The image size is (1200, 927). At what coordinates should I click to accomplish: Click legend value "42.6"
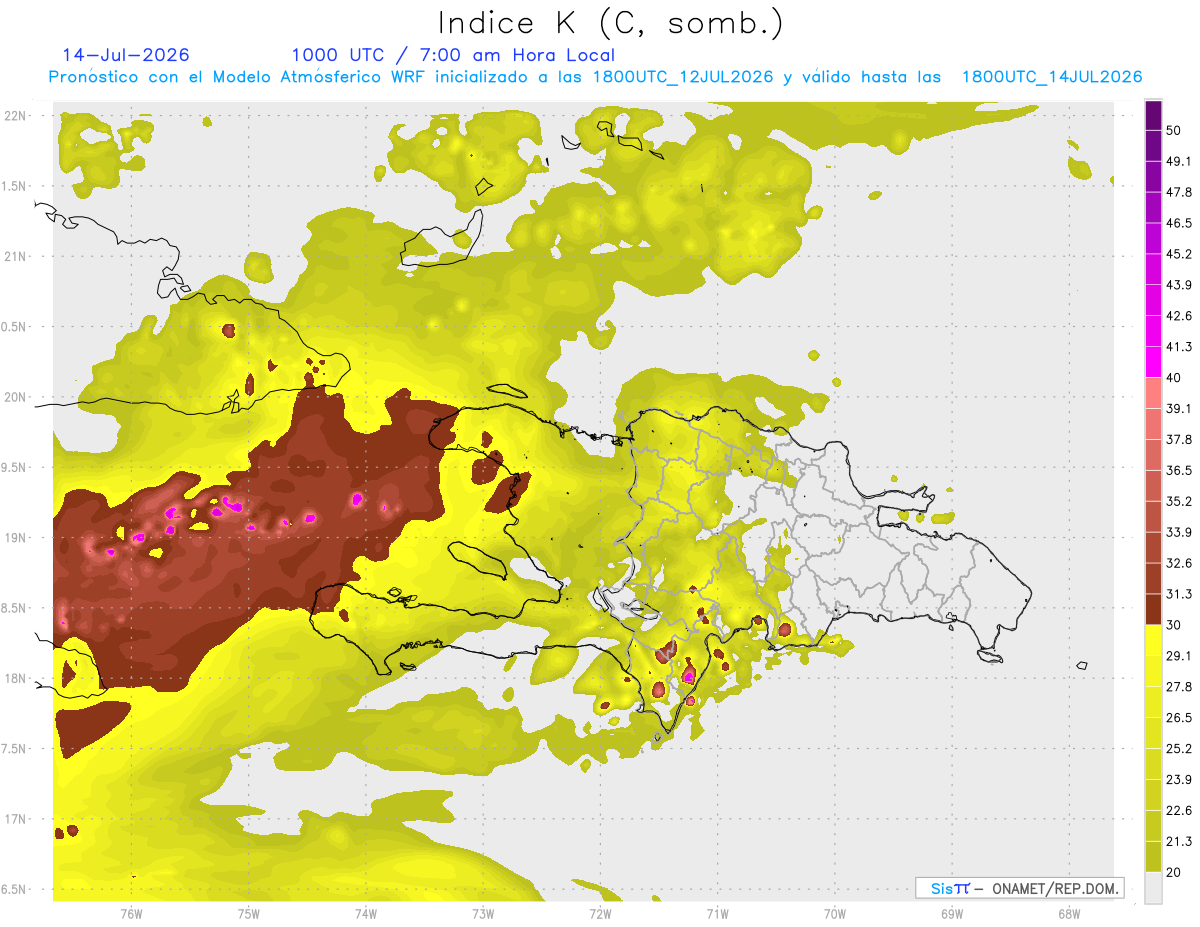[x=1179, y=316]
